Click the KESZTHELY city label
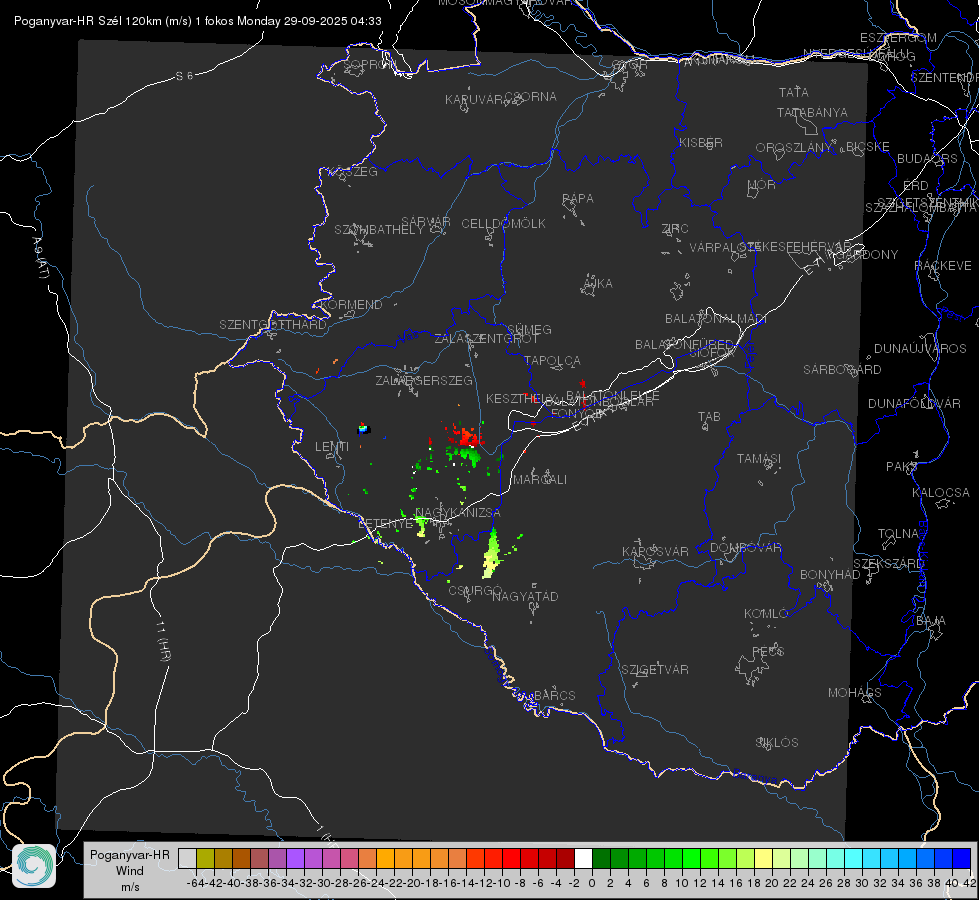 pos(521,398)
